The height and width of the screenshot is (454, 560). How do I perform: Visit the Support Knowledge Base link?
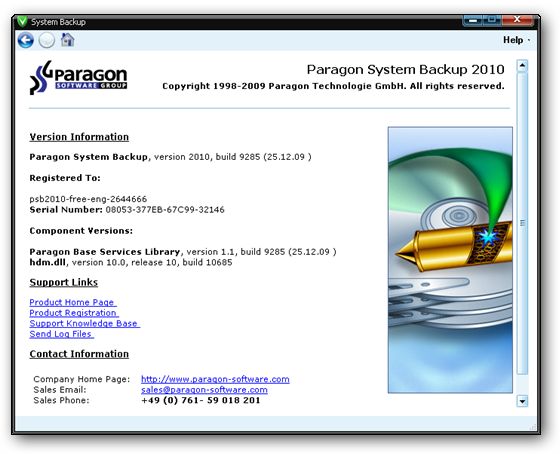pos(84,324)
